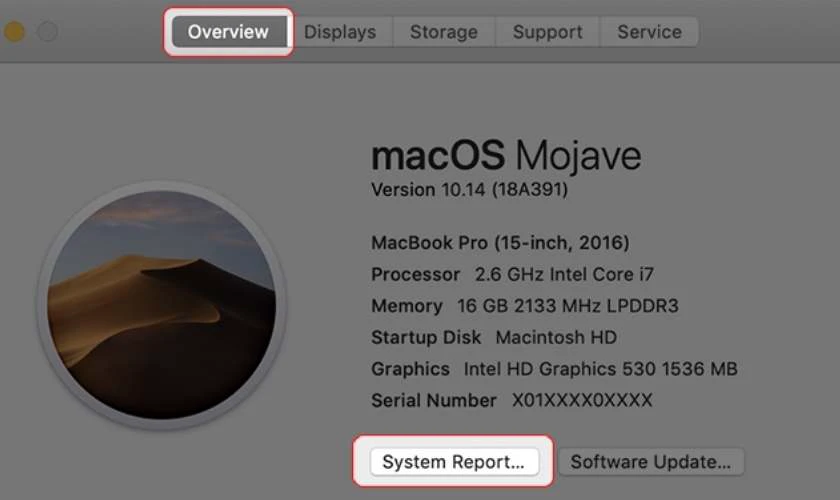
Task: Select the MacBook Pro model line
Action: click(x=500, y=243)
